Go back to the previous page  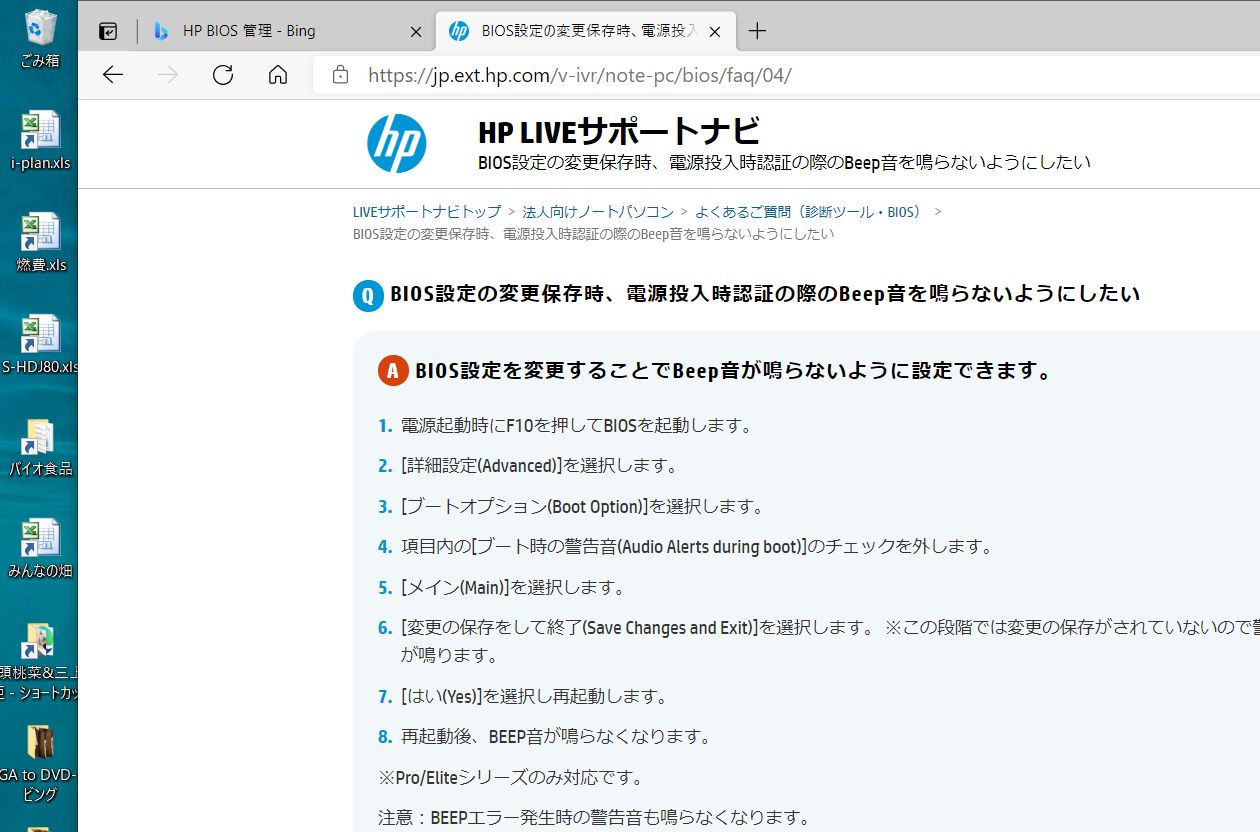coord(113,75)
